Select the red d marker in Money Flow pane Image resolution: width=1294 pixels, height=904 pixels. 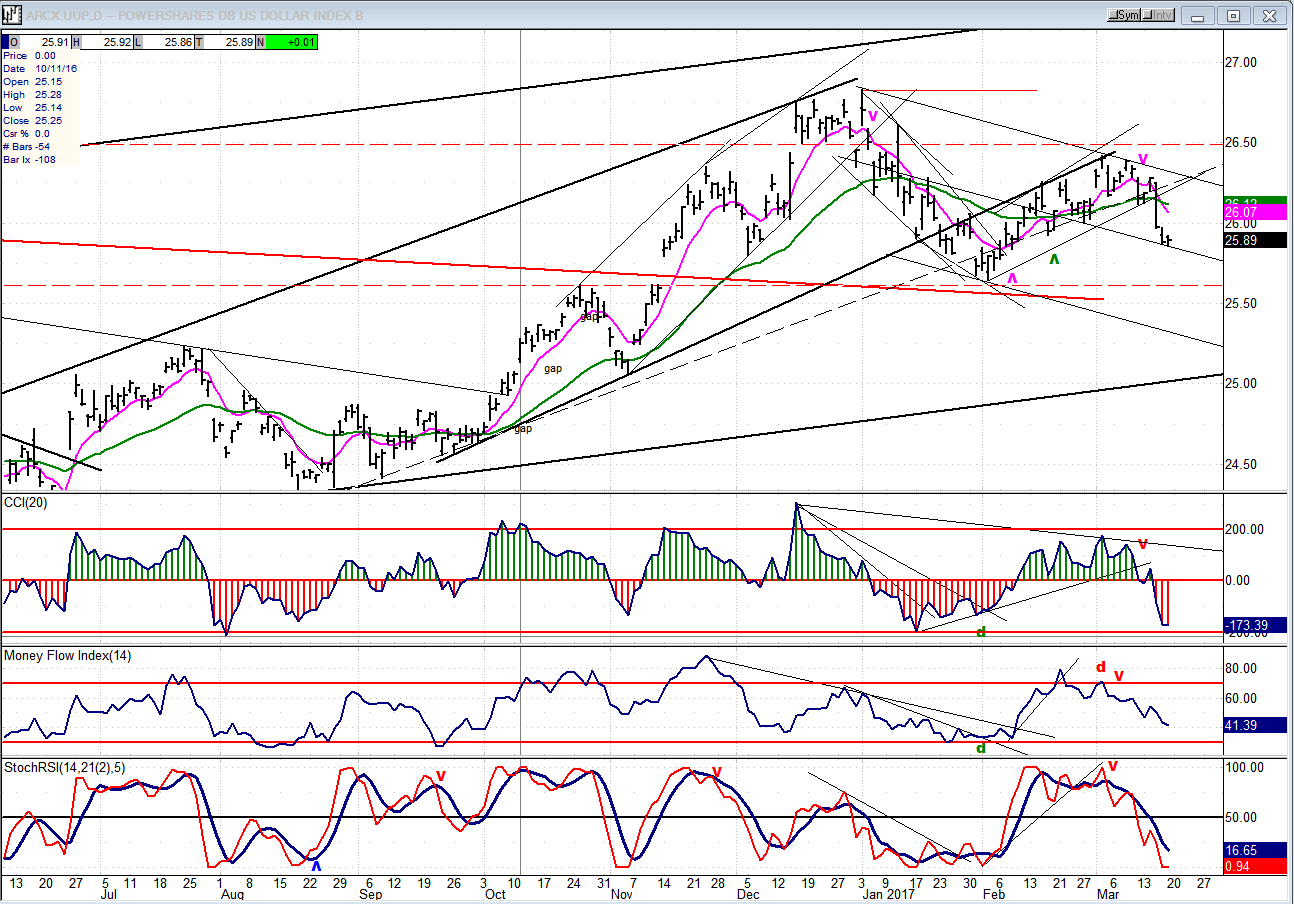(1100, 667)
